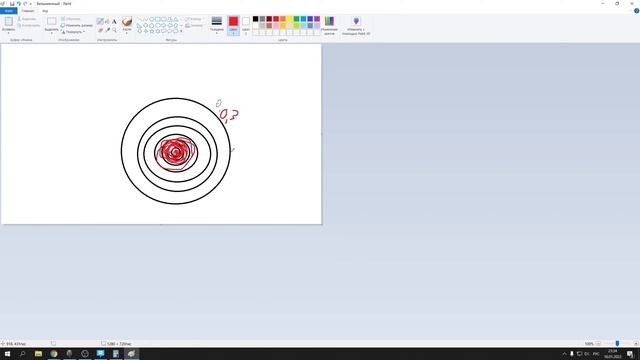The image size is (640, 360).
Task: Click the Select rectangle tool
Action: tap(51, 21)
